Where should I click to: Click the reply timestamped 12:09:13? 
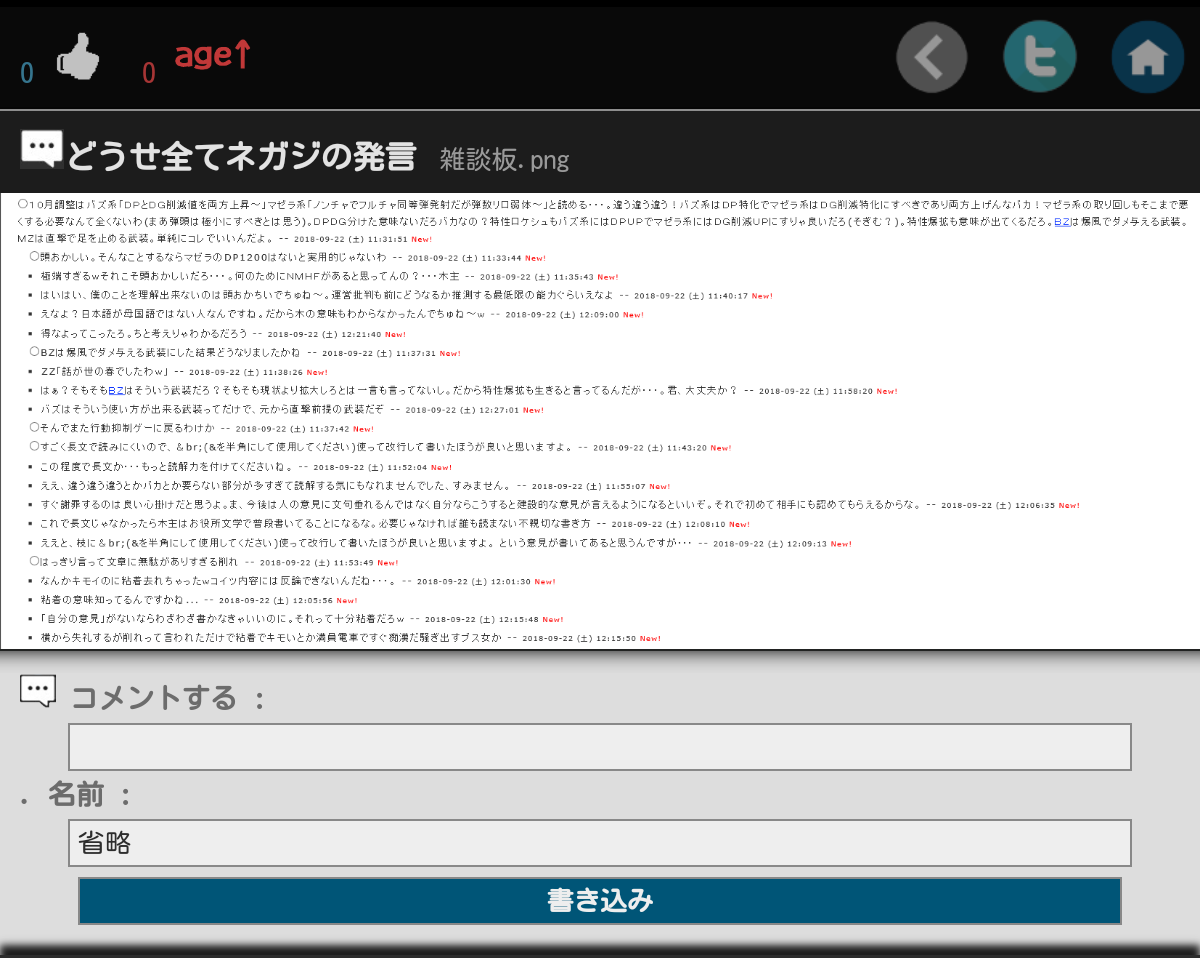coord(446,543)
